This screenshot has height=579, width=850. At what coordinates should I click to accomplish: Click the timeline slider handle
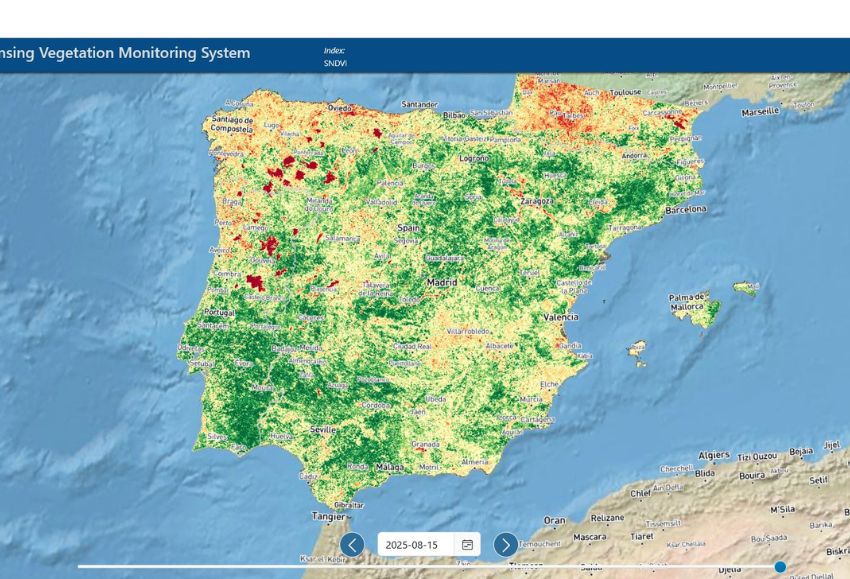coord(780,567)
